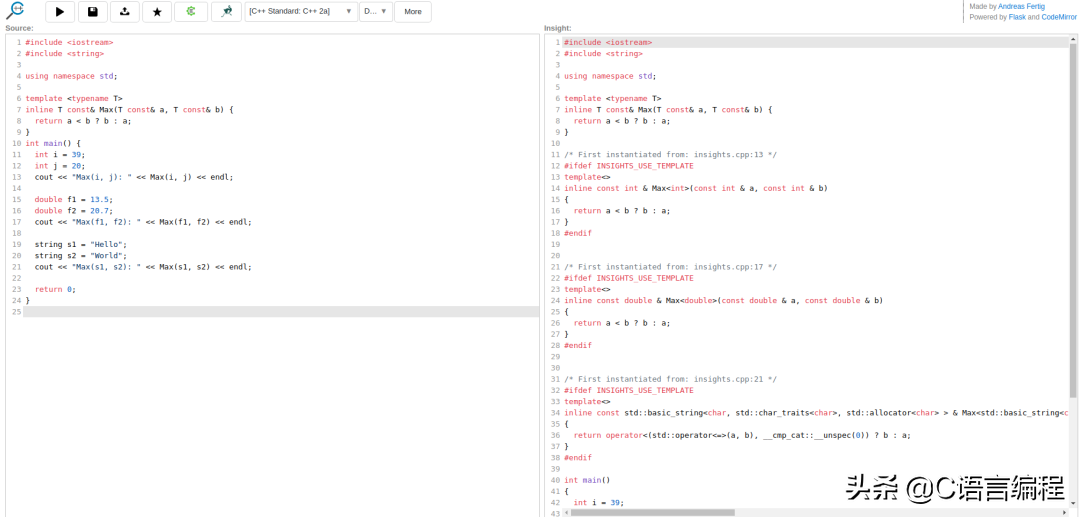Save the source code with floppy icon
Screen dimensions: 1080x517
pyautogui.click(x=92, y=12)
